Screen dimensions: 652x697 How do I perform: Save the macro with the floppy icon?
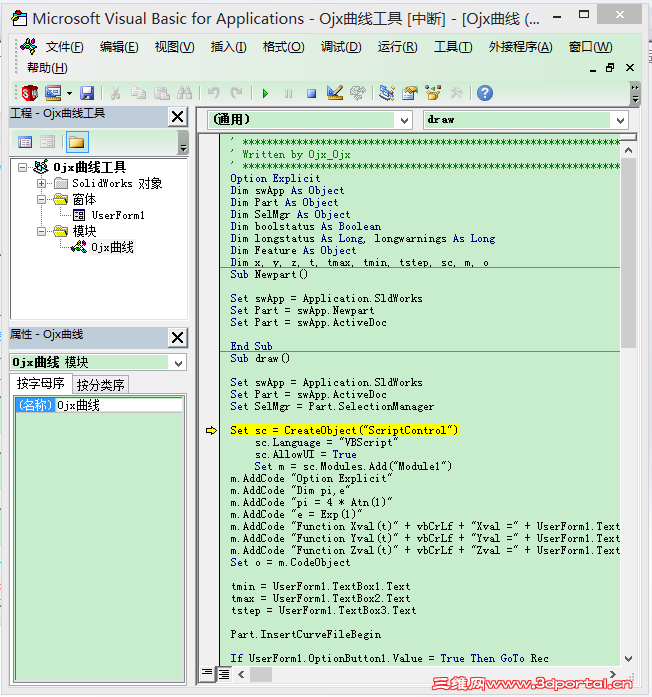coord(87,93)
